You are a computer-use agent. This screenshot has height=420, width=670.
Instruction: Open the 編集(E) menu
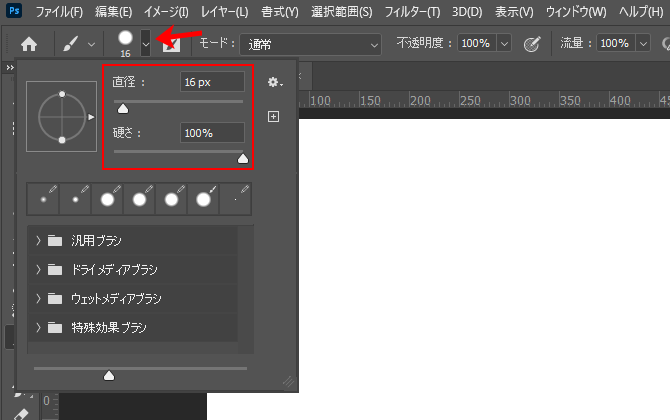point(114,12)
